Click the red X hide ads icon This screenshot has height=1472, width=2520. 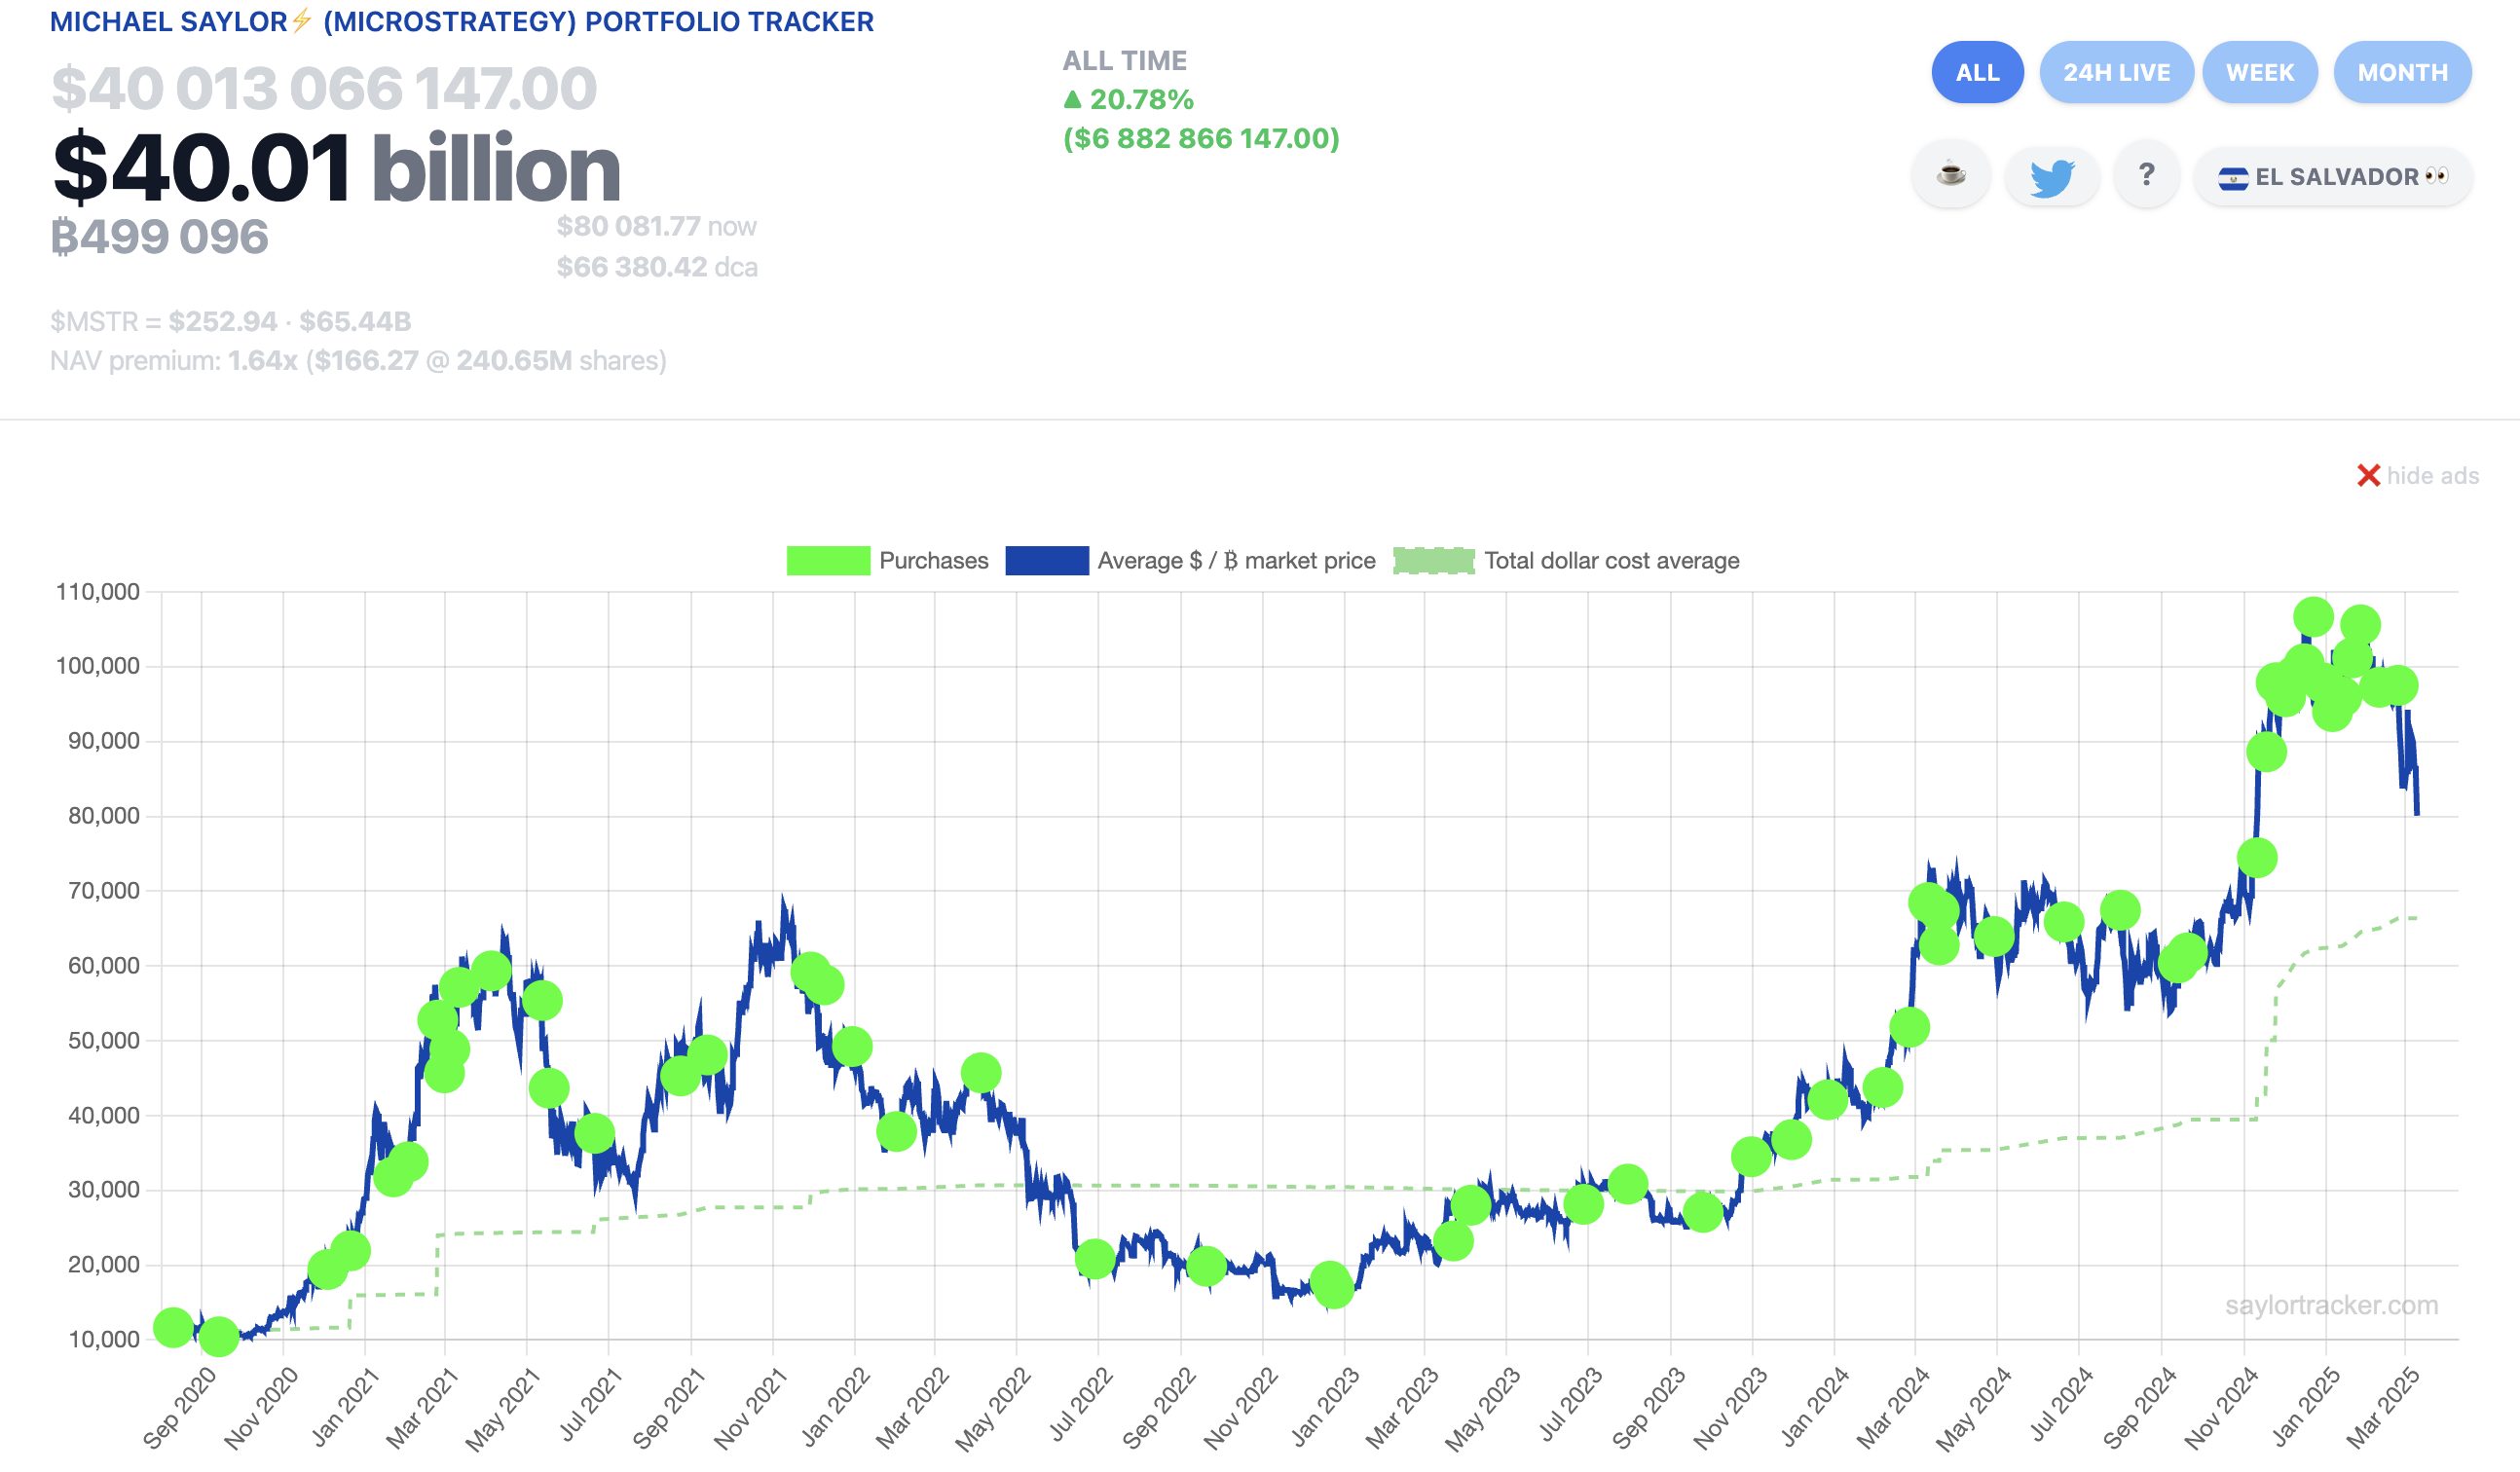pyautogui.click(x=2368, y=476)
